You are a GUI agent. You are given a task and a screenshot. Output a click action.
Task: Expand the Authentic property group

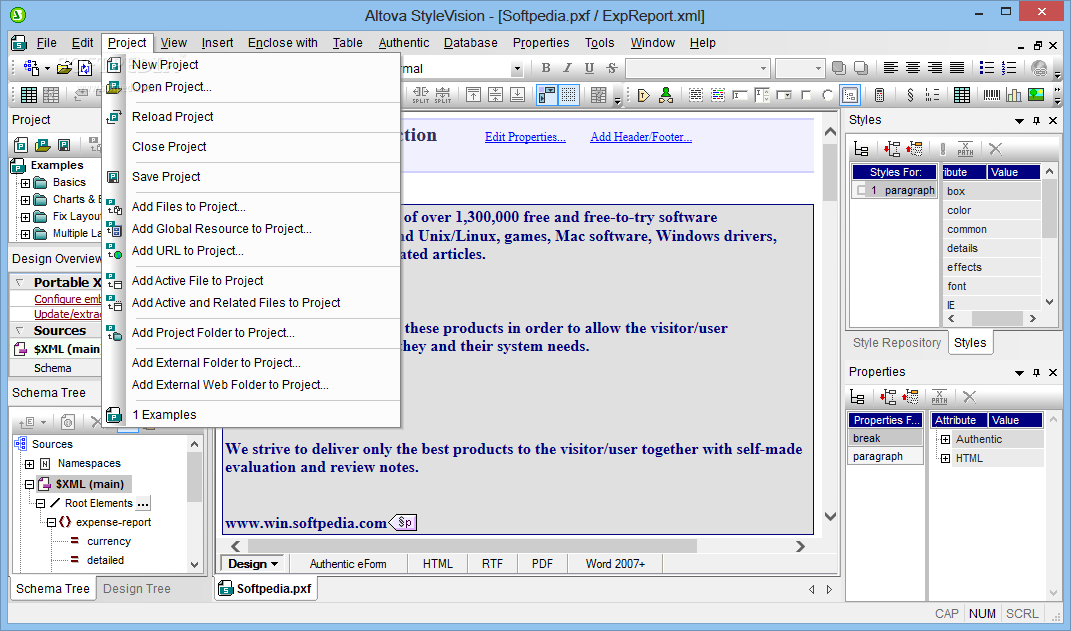pyautogui.click(x=945, y=439)
